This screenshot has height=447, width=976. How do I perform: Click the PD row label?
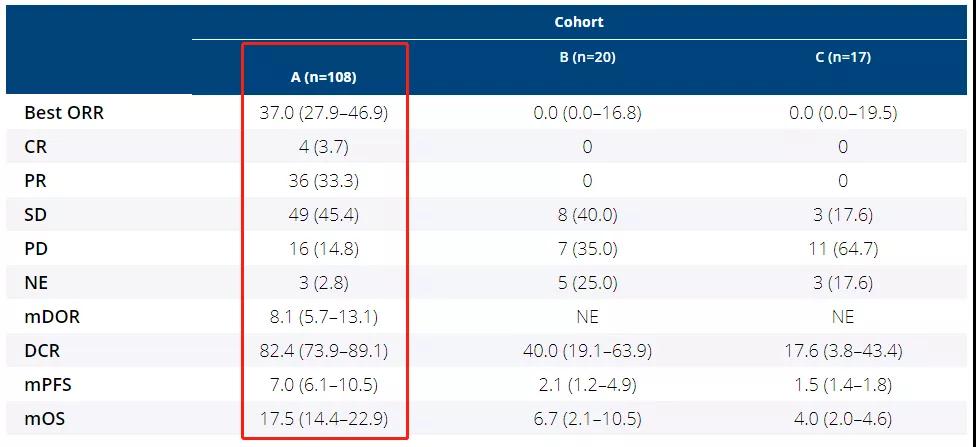[37, 249]
